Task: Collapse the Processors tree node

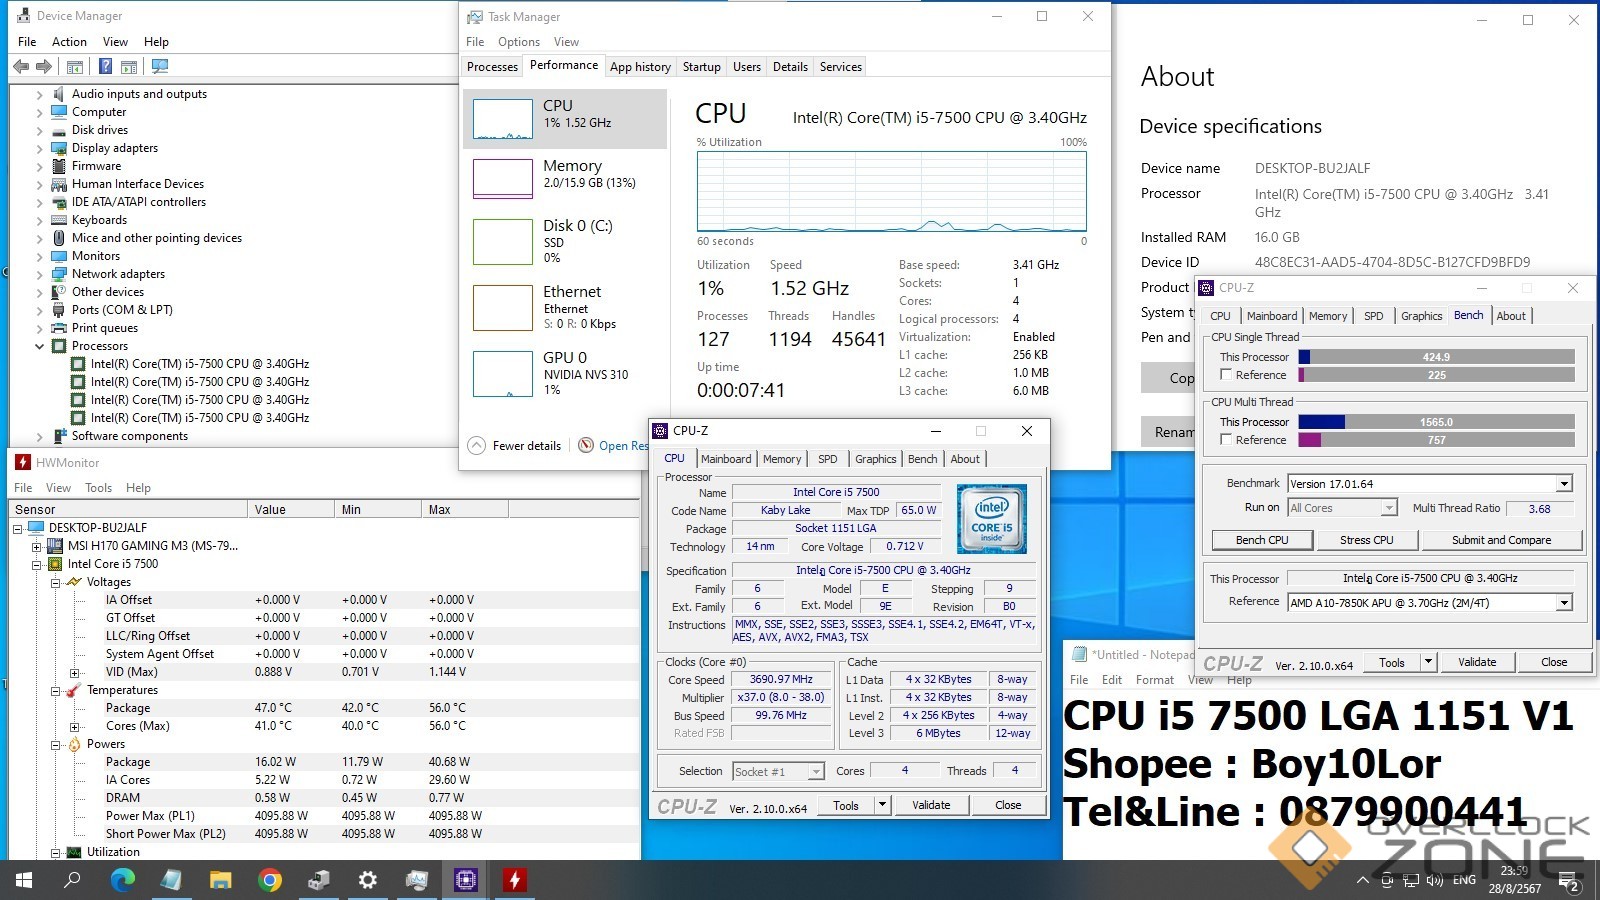Action: click(40, 347)
